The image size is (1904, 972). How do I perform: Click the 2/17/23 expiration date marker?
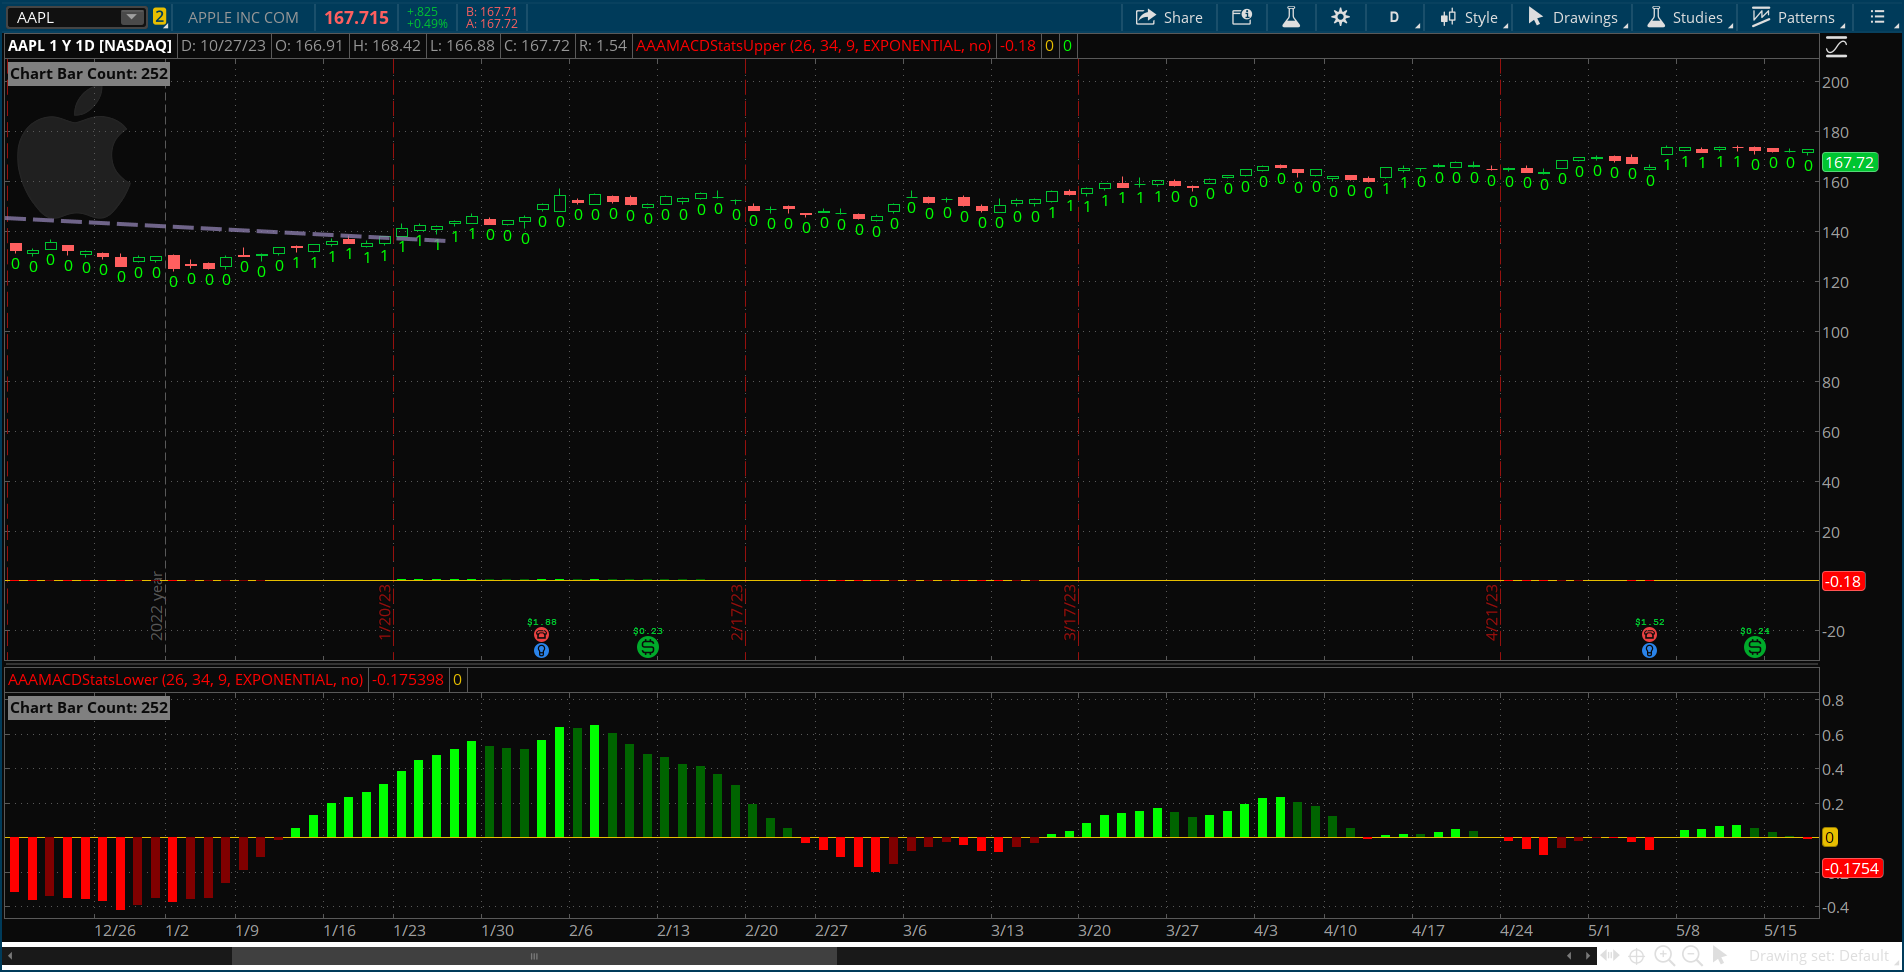coord(736,612)
